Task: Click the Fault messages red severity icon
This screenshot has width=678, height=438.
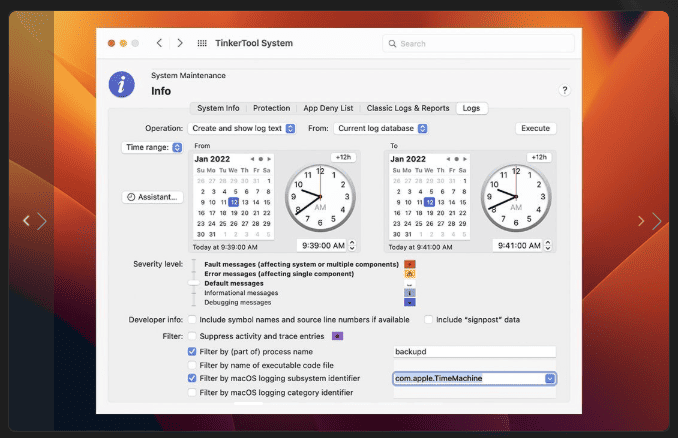Action: [409, 264]
